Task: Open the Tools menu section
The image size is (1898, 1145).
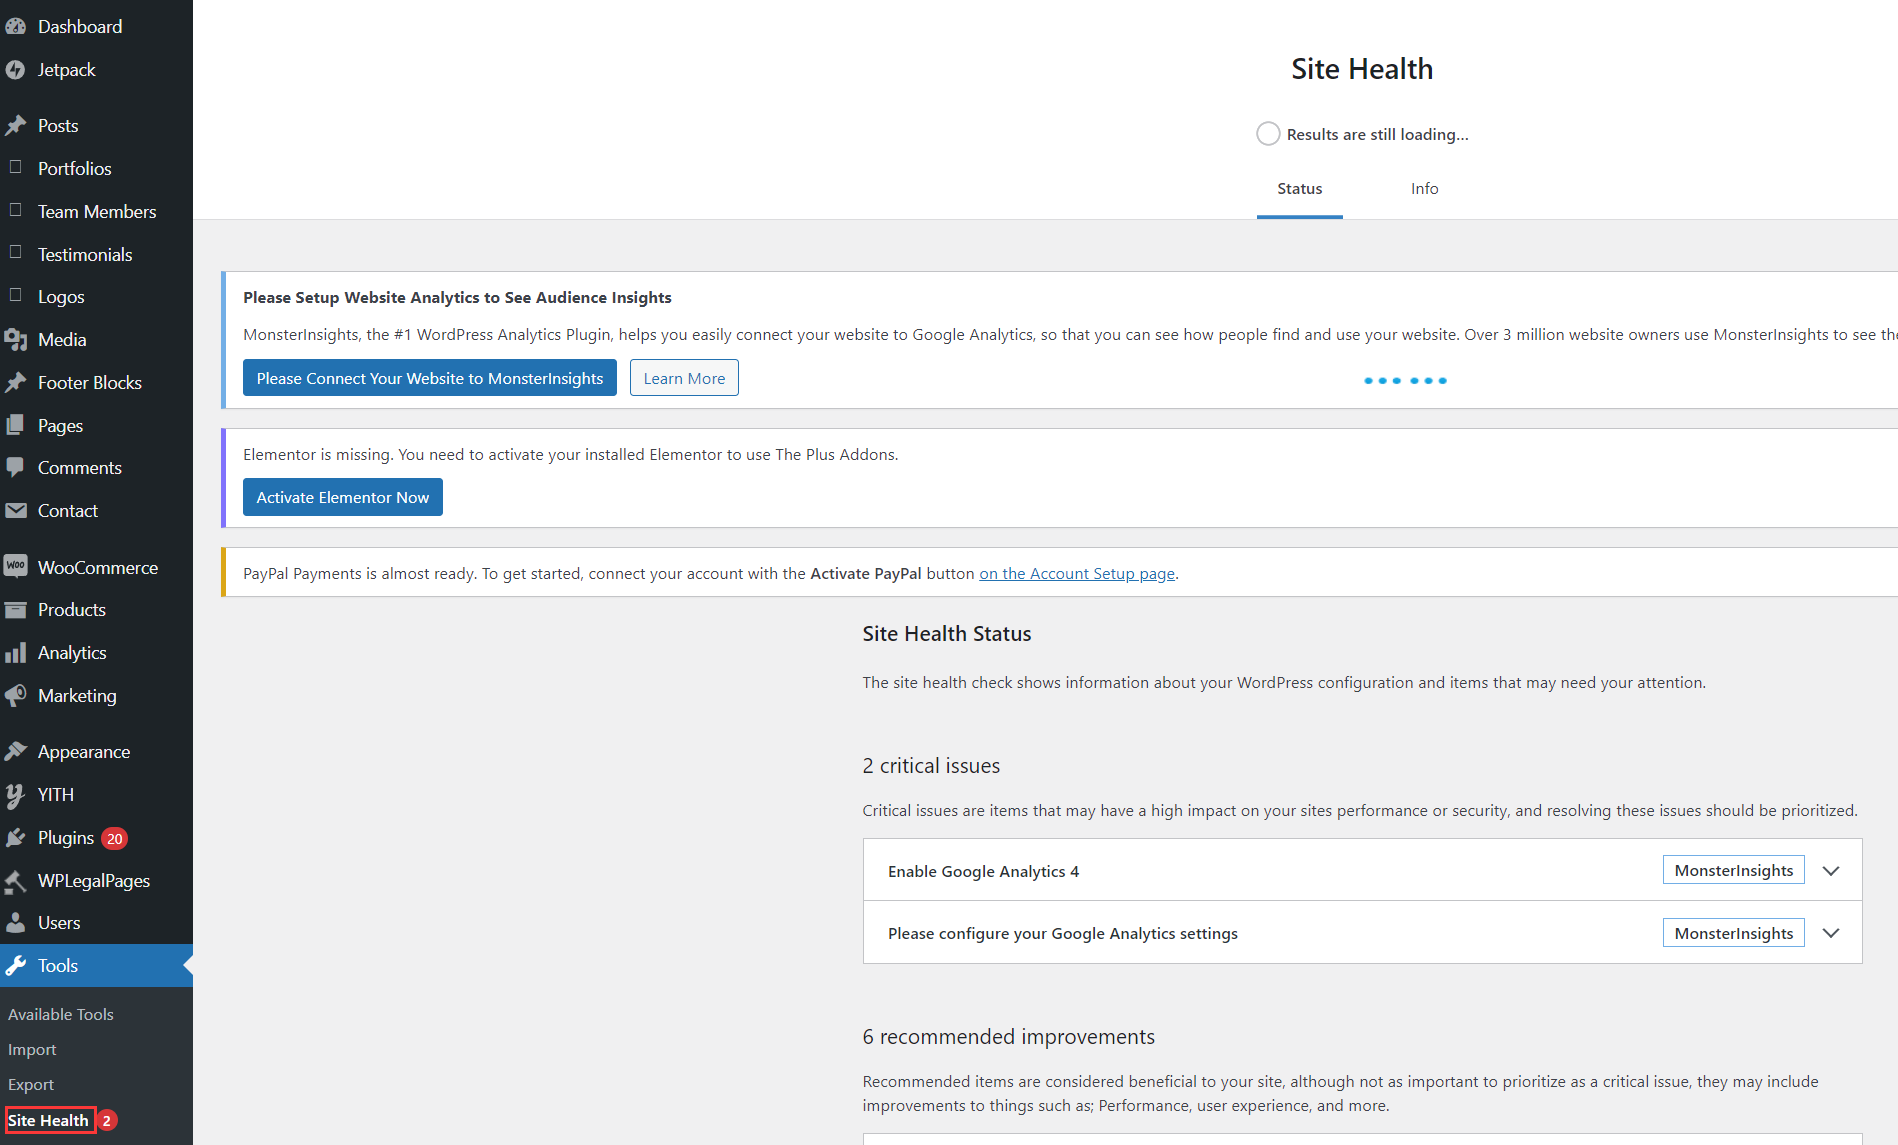Action: click(58, 966)
